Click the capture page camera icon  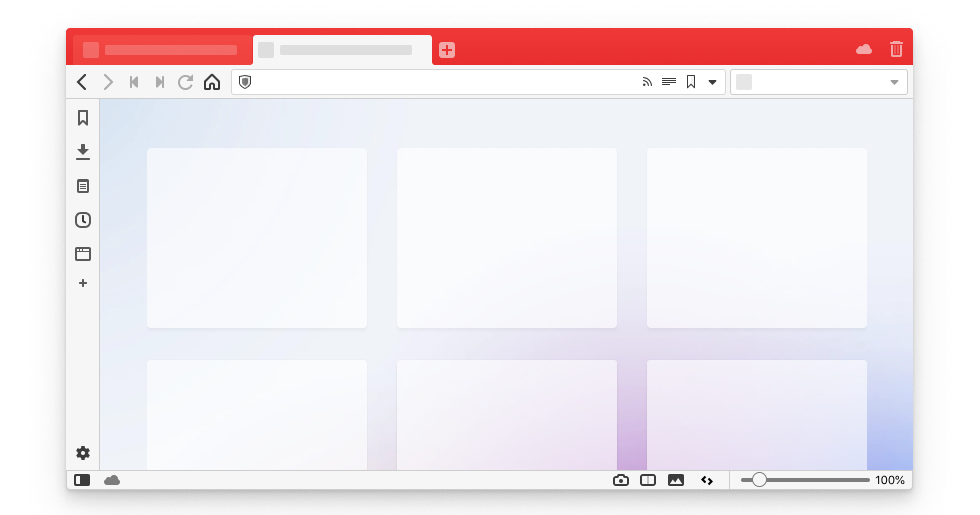click(621, 480)
